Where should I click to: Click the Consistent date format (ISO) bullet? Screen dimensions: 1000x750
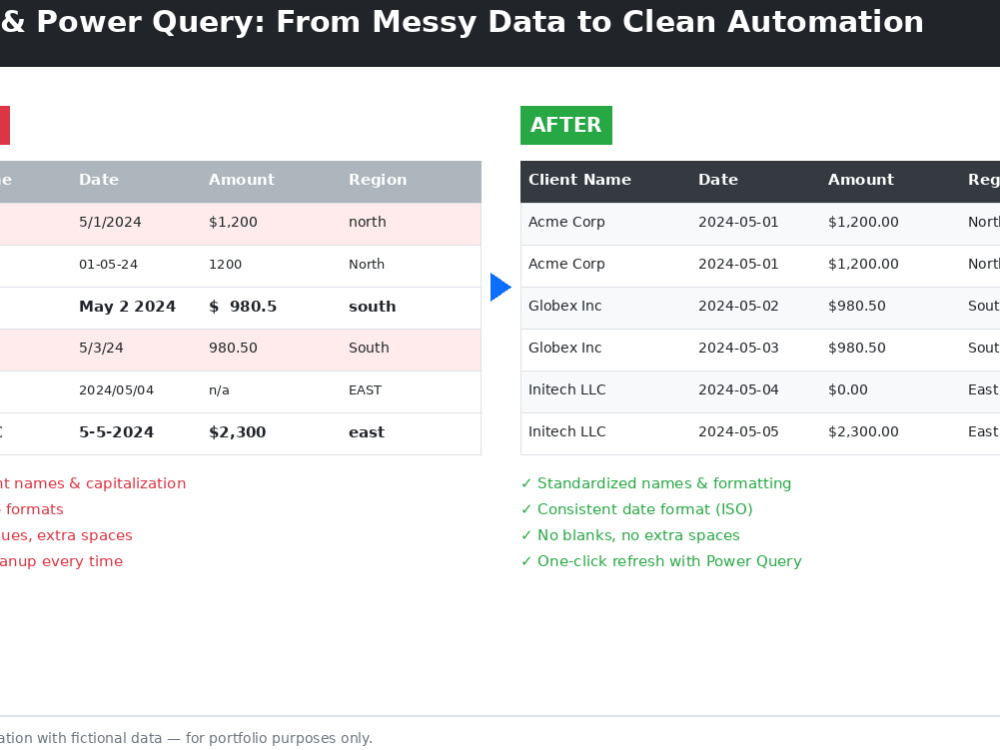[637, 510]
